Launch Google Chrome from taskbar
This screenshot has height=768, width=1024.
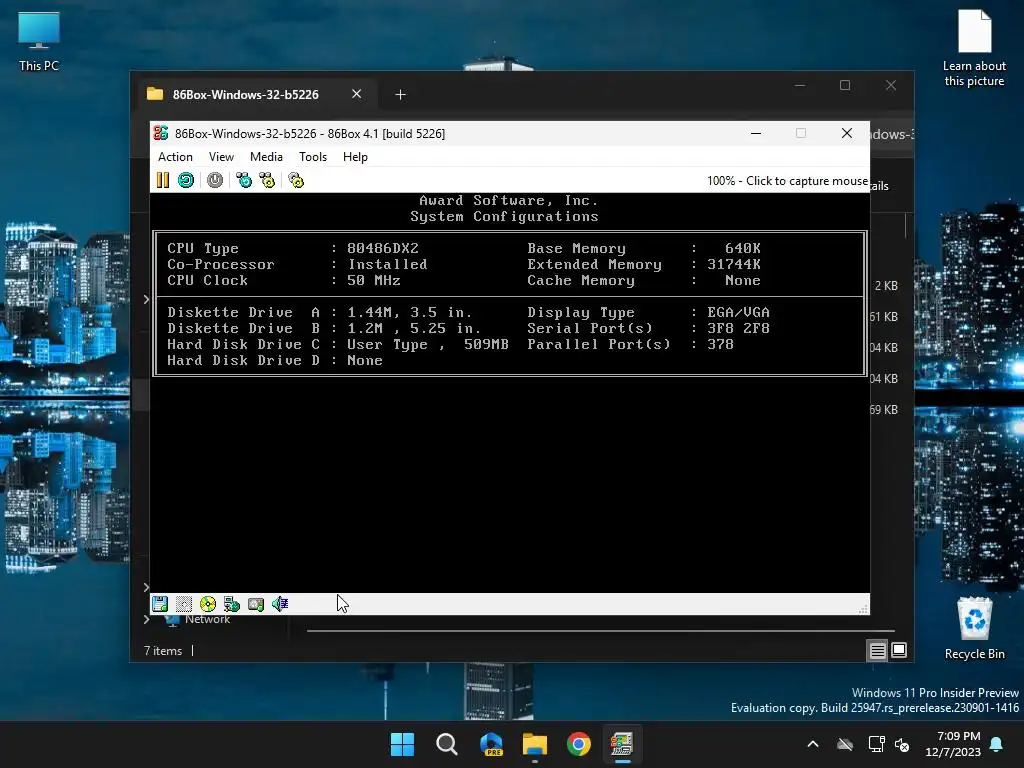coord(579,744)
